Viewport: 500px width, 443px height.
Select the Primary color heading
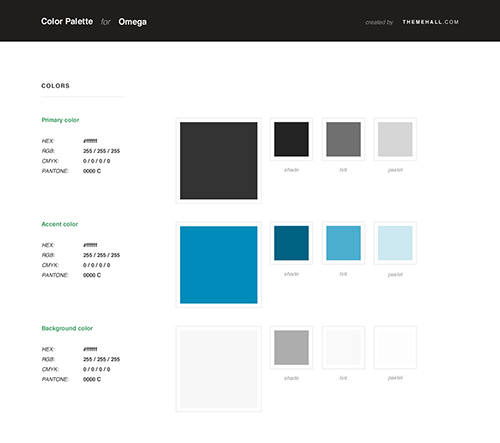[60, 120]
